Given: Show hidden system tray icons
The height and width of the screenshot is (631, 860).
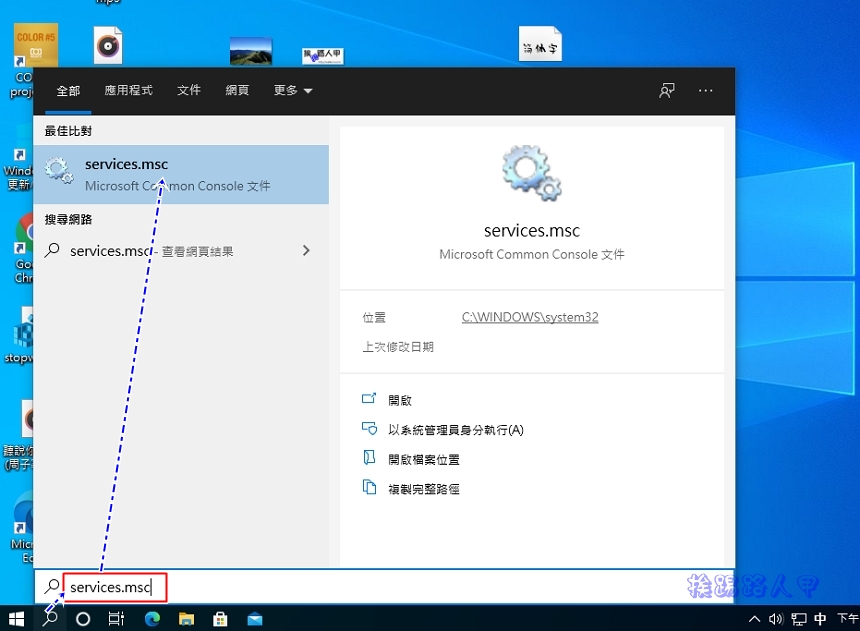Looking at the screenshot, I should point(754,619).
